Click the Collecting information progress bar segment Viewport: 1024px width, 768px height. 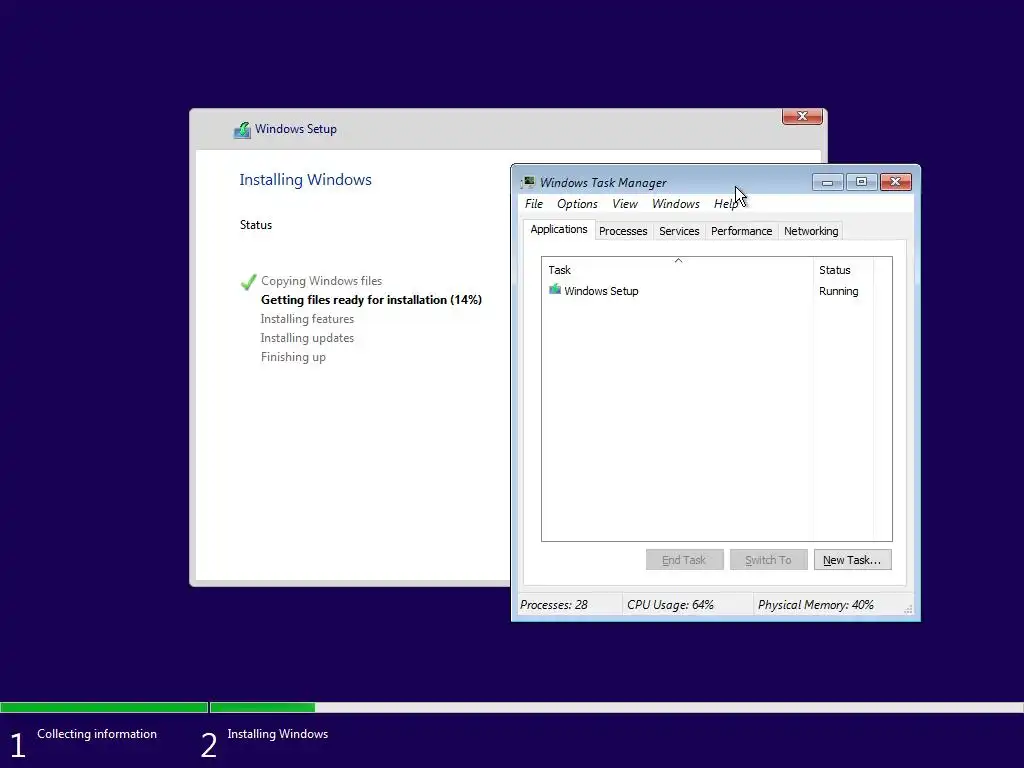click(x=104, y=707)
